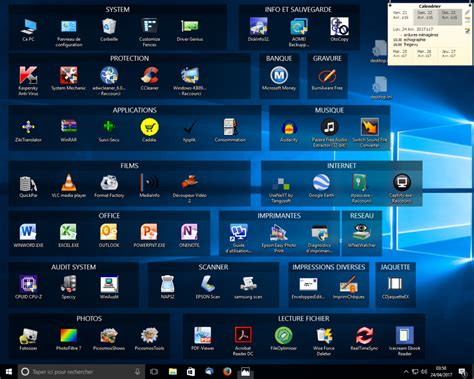Open MediaInfo icon
Screen dimensions: 474x379
[149, 183]
